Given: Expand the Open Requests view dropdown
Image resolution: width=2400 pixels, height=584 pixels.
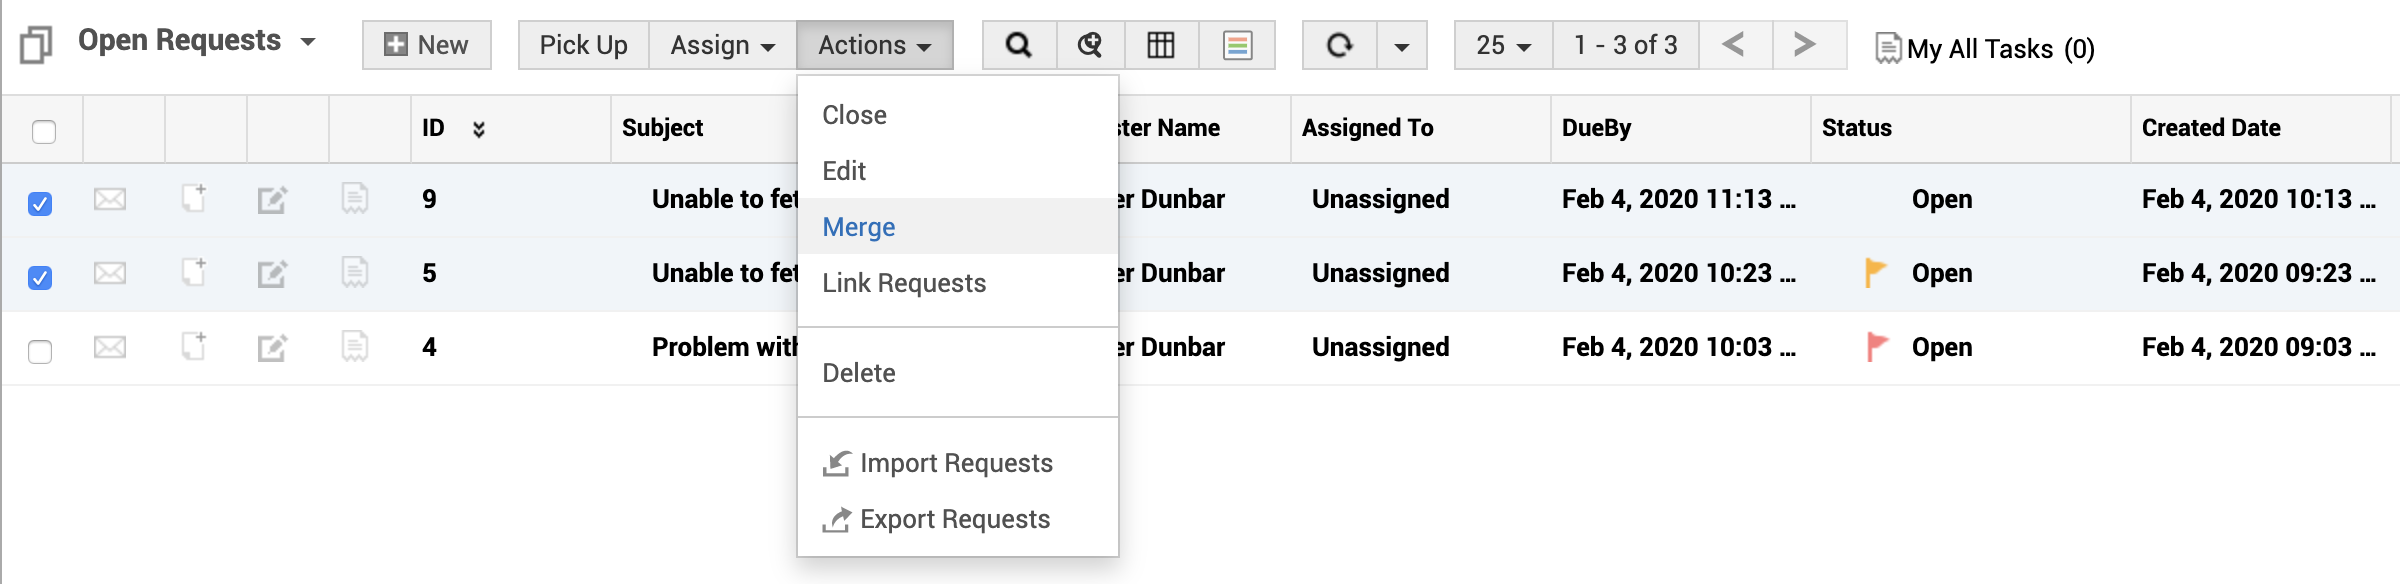Looking at the screenshot, I should pyautogui.click(x=308, y=42).
